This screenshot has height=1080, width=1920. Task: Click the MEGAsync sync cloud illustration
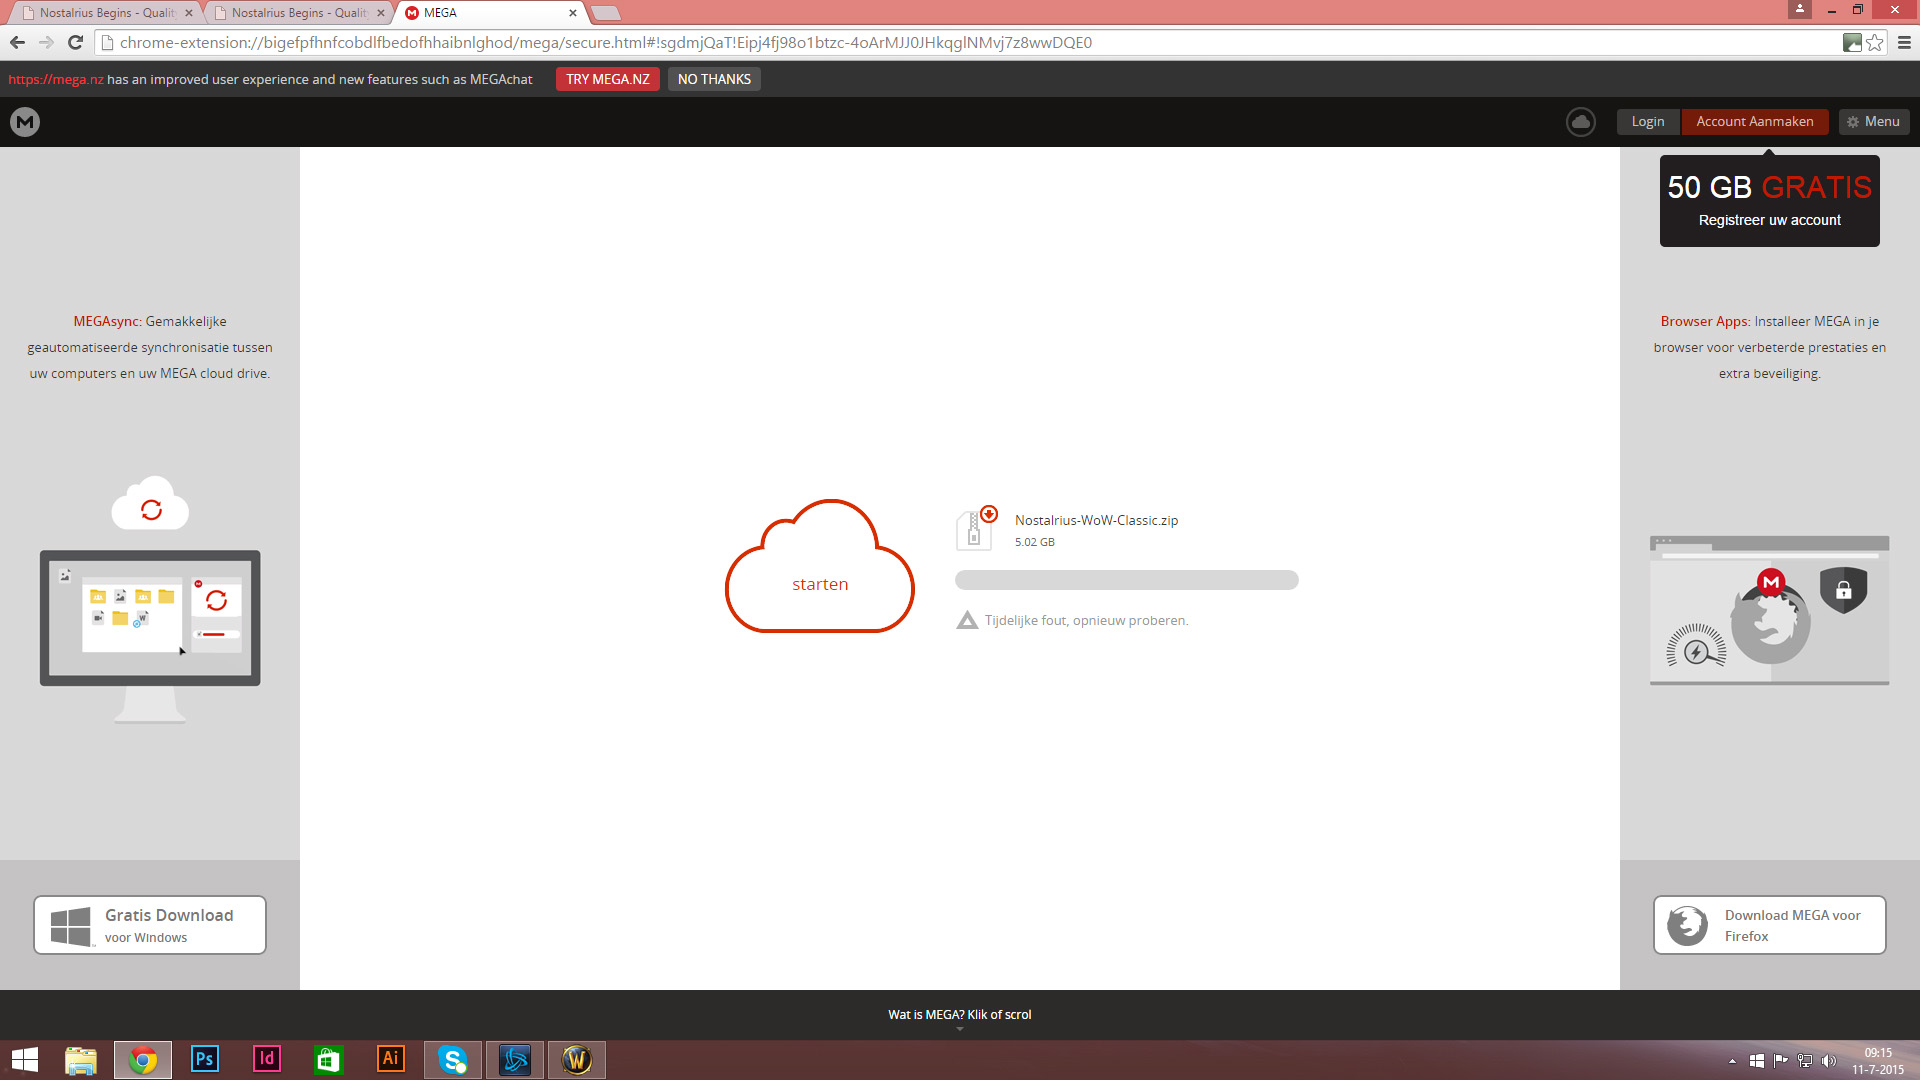pyautogui.click(x=150, y=505)
